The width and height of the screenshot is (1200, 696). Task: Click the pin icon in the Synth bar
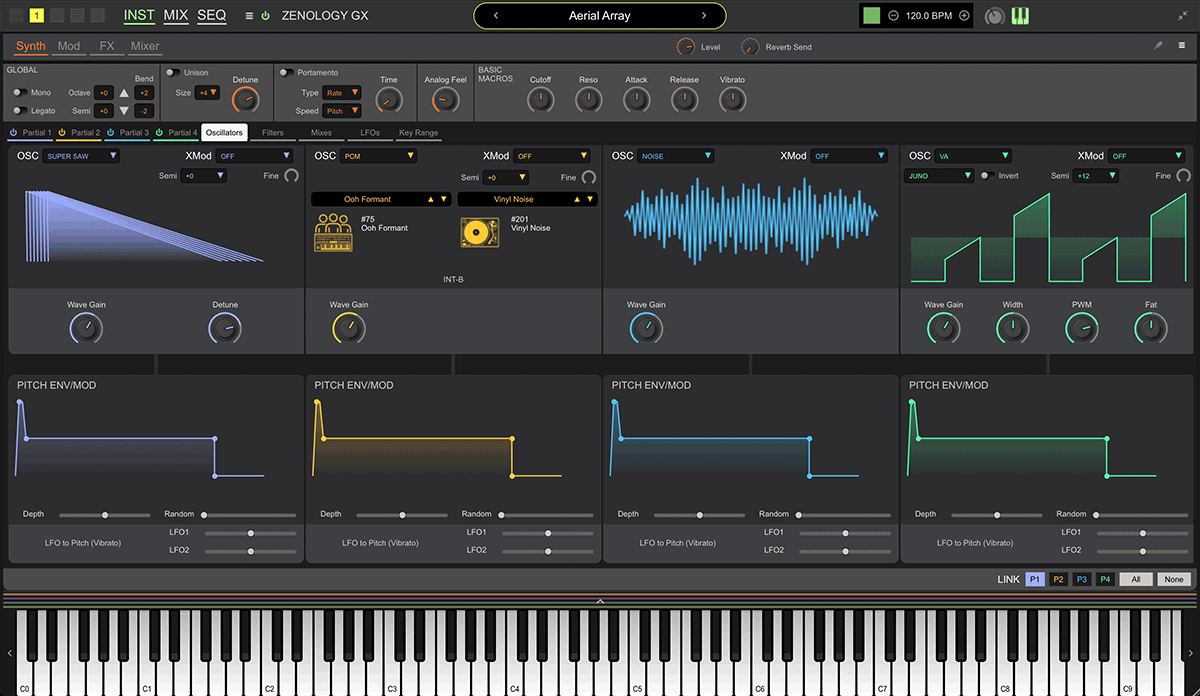1158,46
